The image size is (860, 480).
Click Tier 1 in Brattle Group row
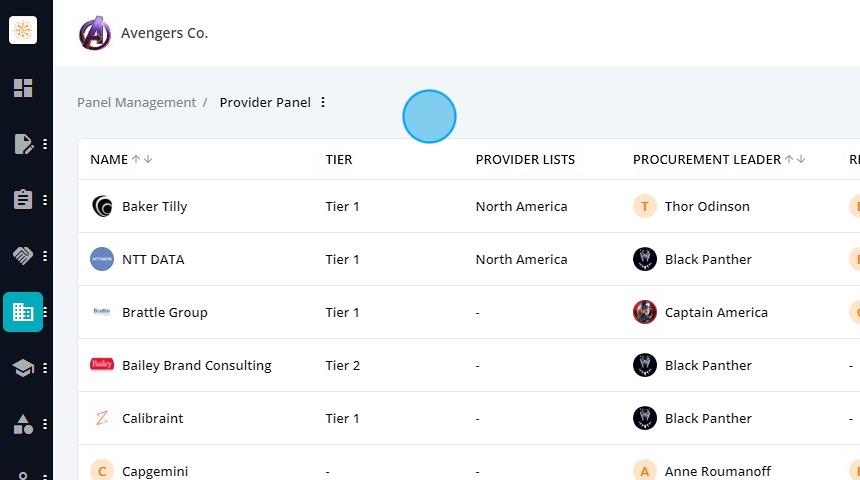point(342,312)
